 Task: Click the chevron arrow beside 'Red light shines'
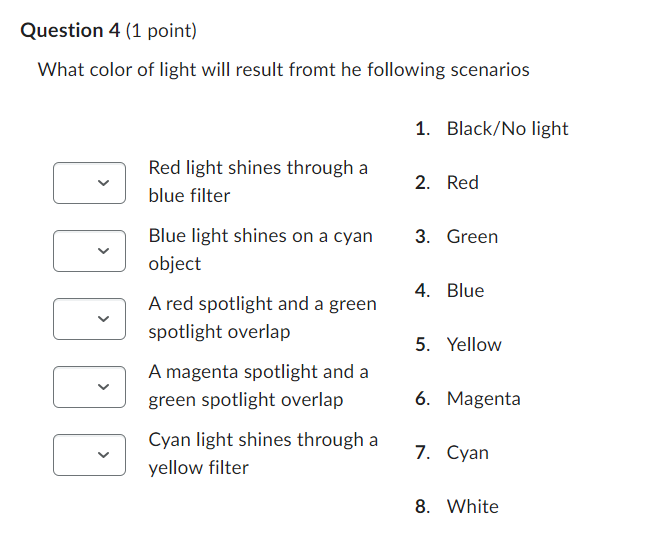103,183
